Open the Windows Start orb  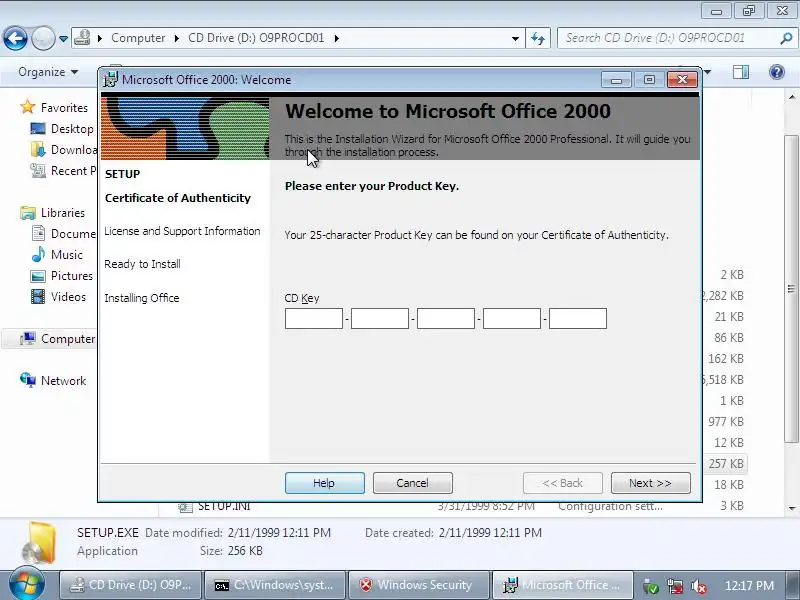pyautogui.click(x=27, y=584)
